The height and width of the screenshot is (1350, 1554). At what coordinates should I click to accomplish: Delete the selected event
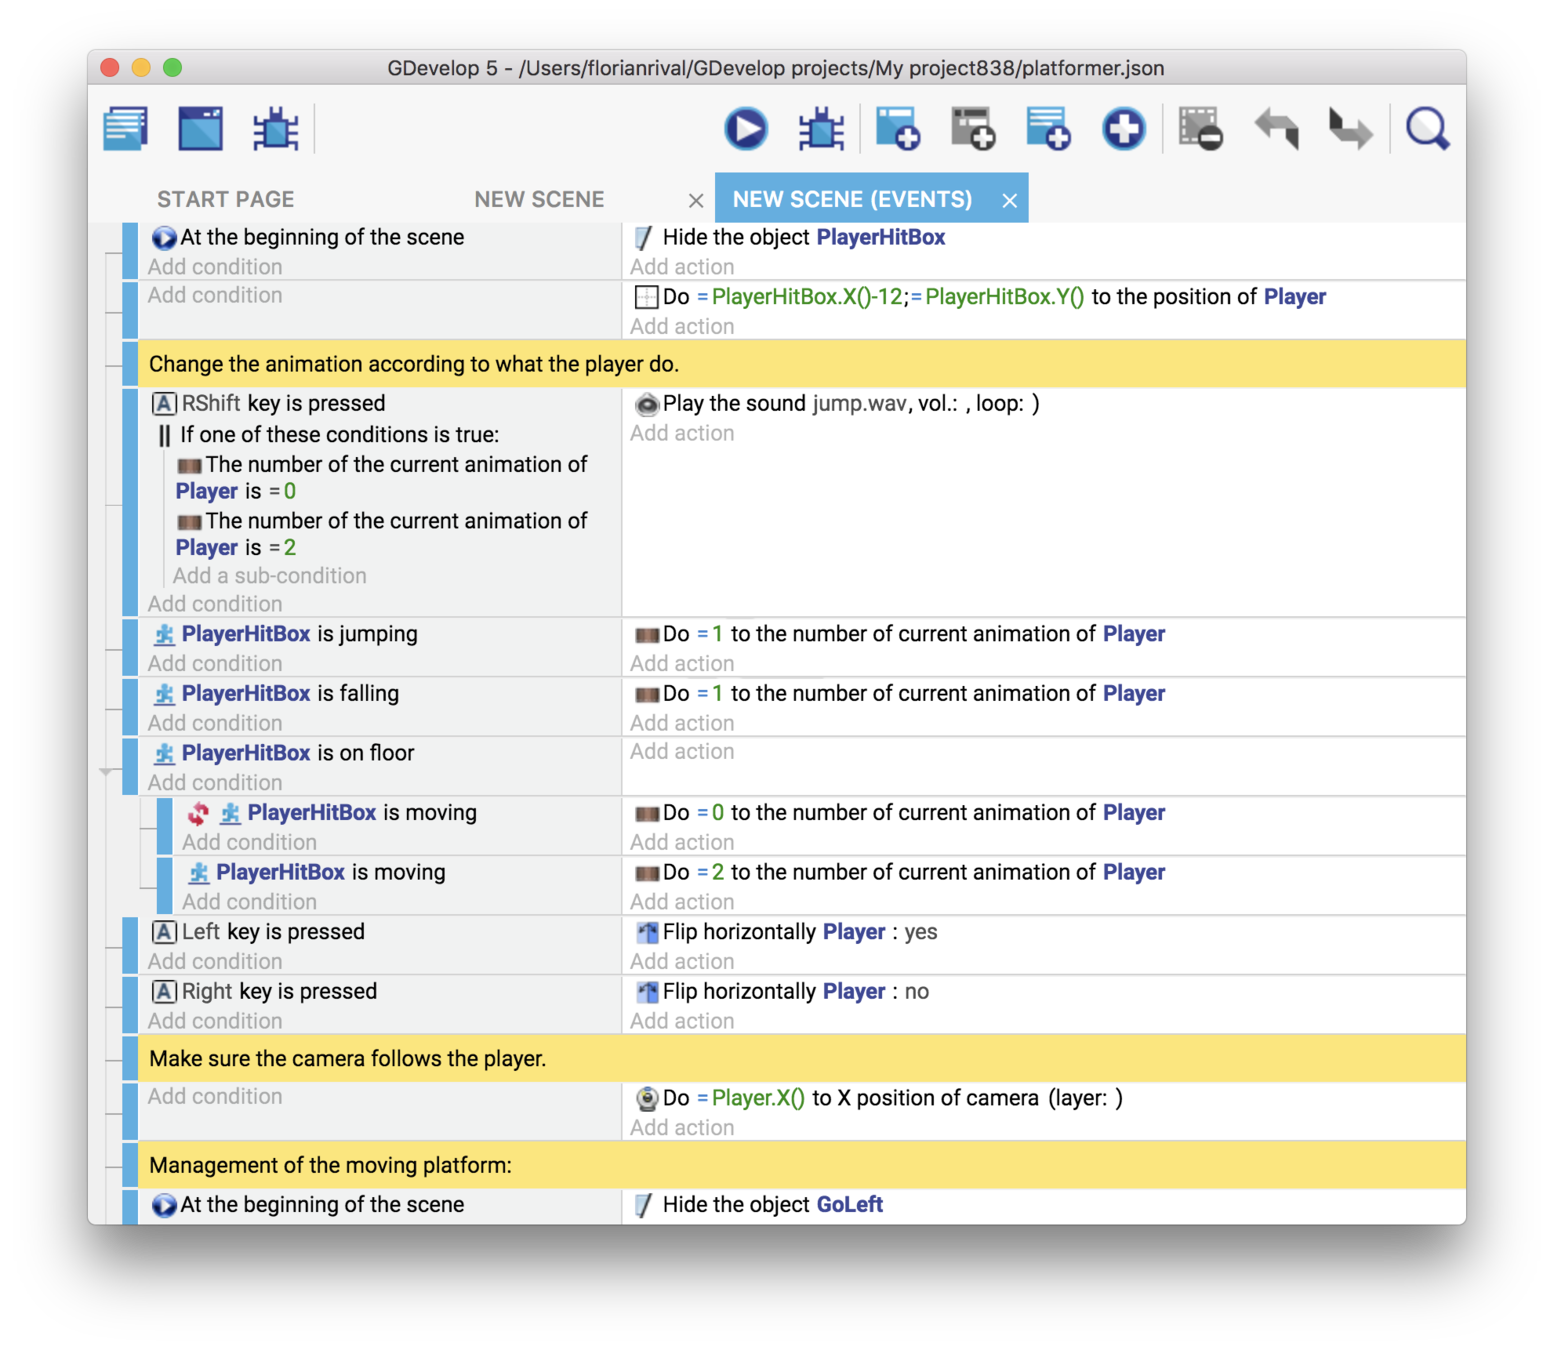click(1201, 129)
